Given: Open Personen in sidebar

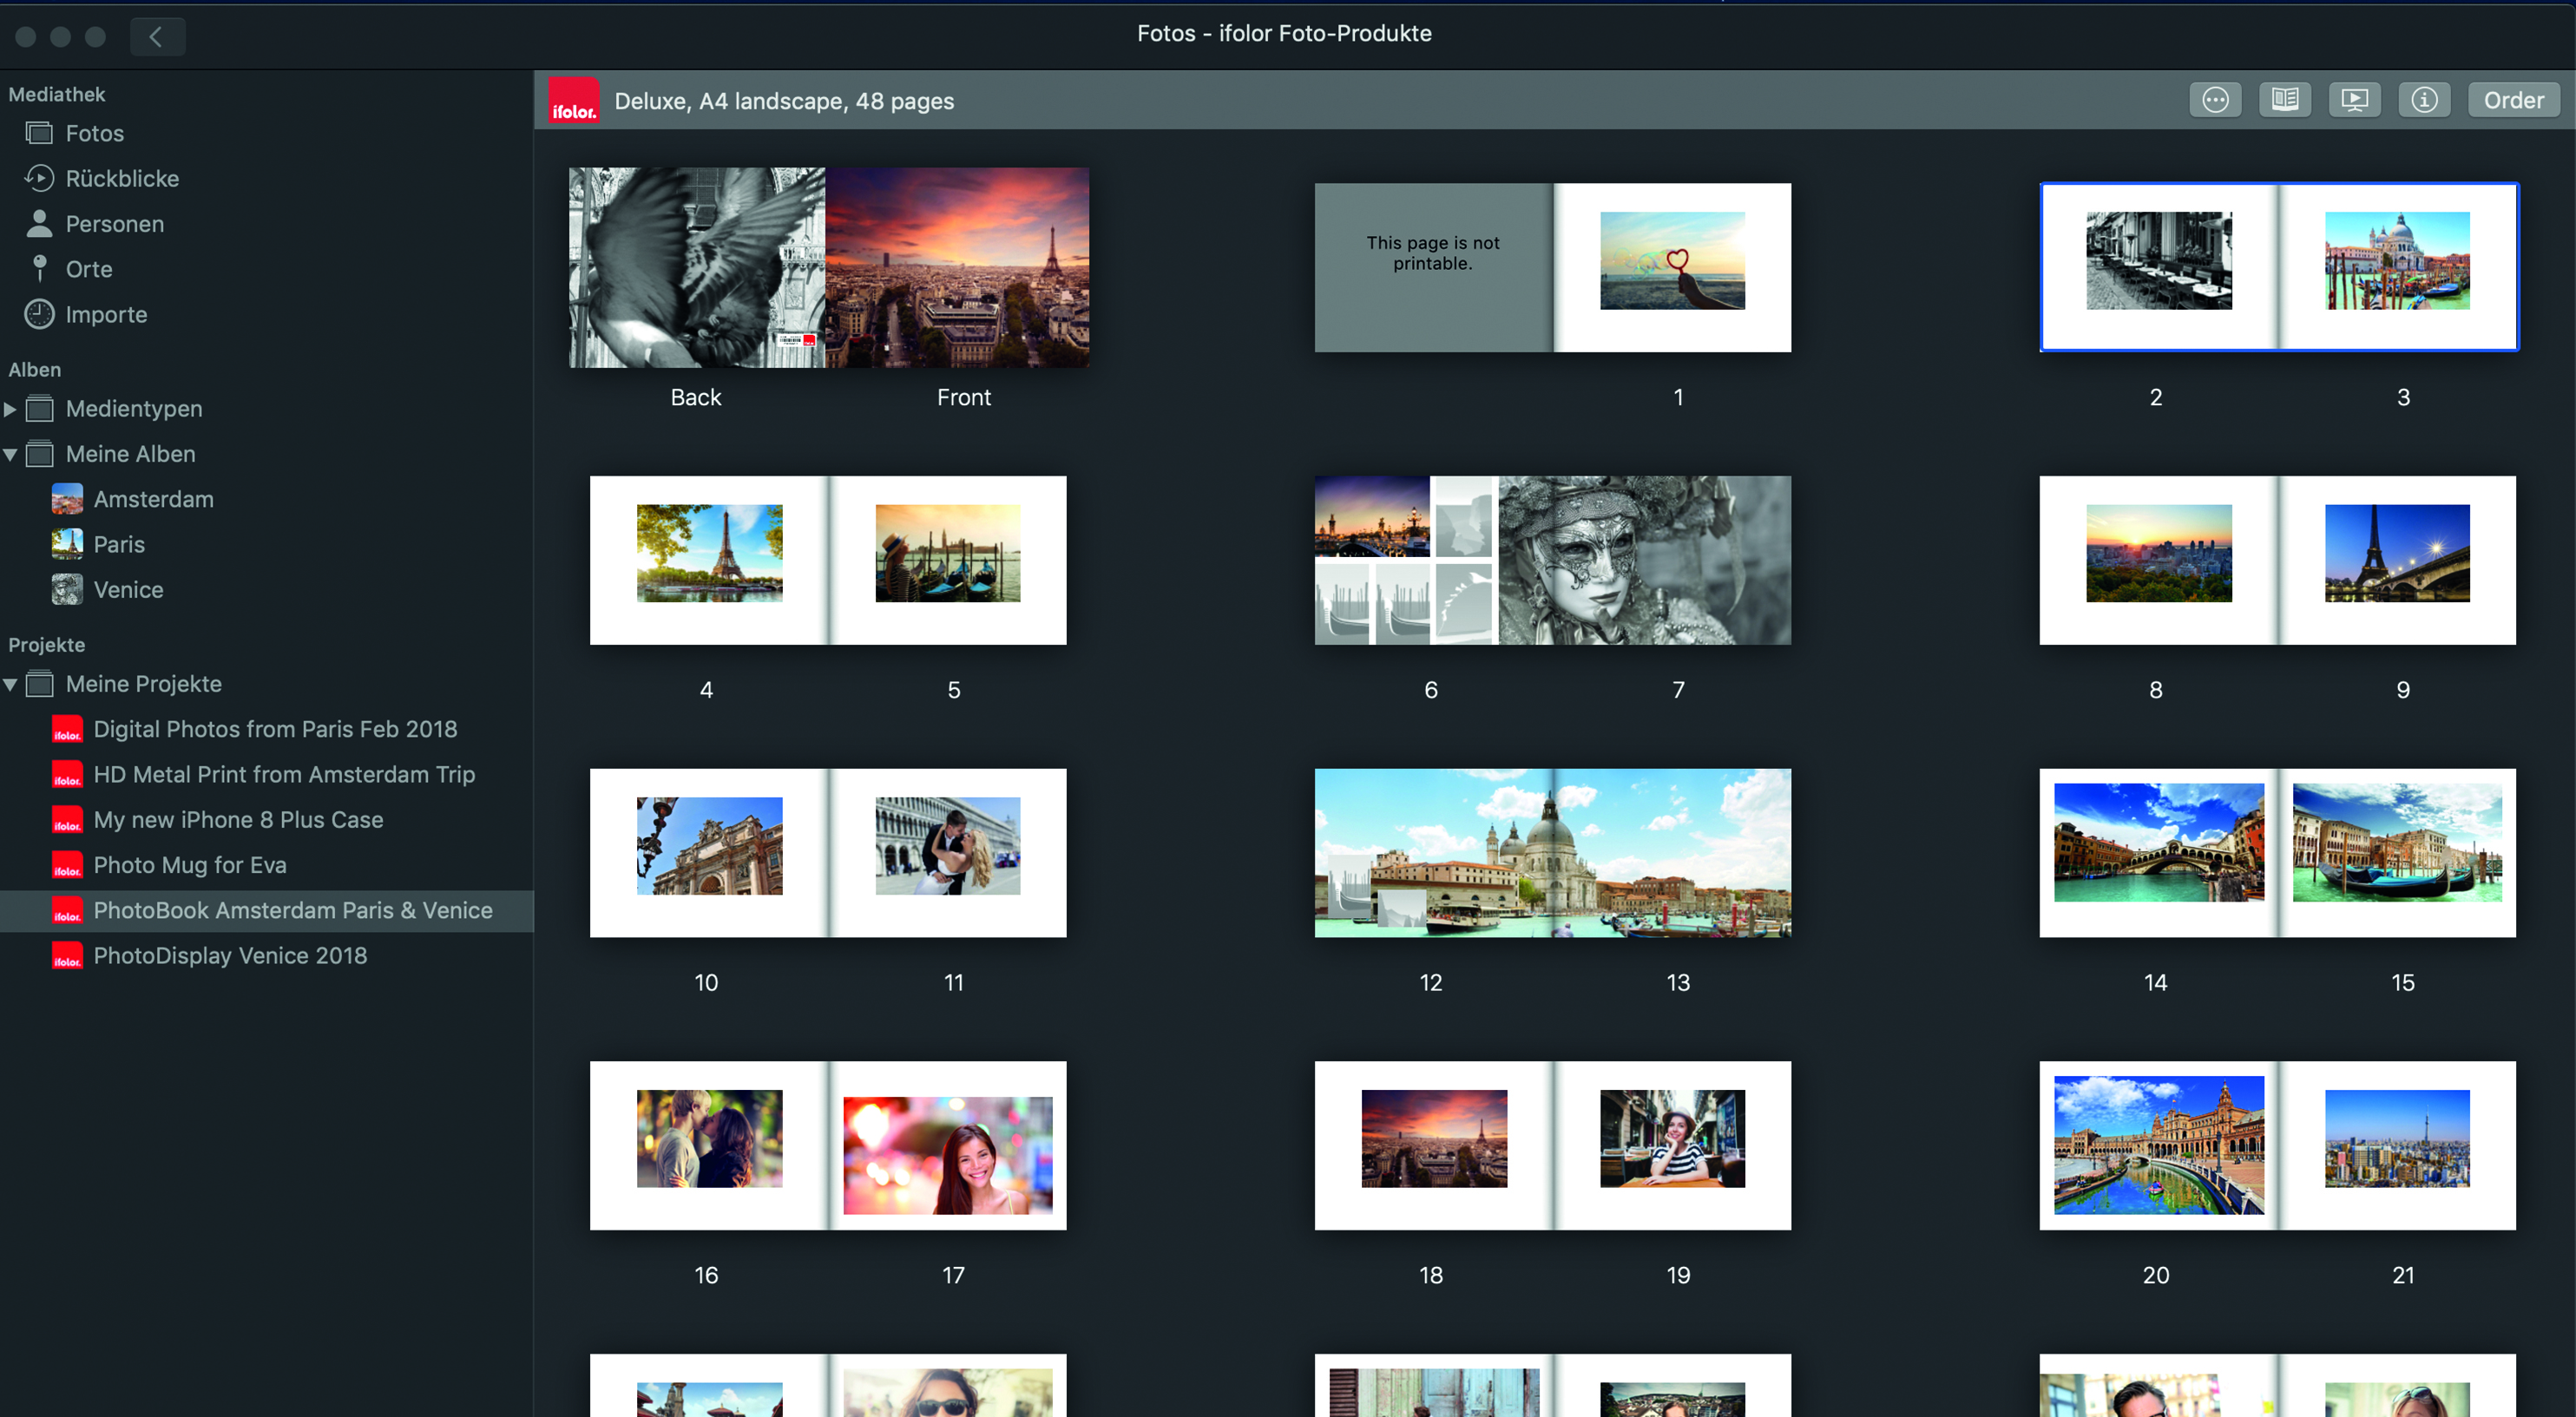Looking at the screenshot, I should tap(114, 224).
